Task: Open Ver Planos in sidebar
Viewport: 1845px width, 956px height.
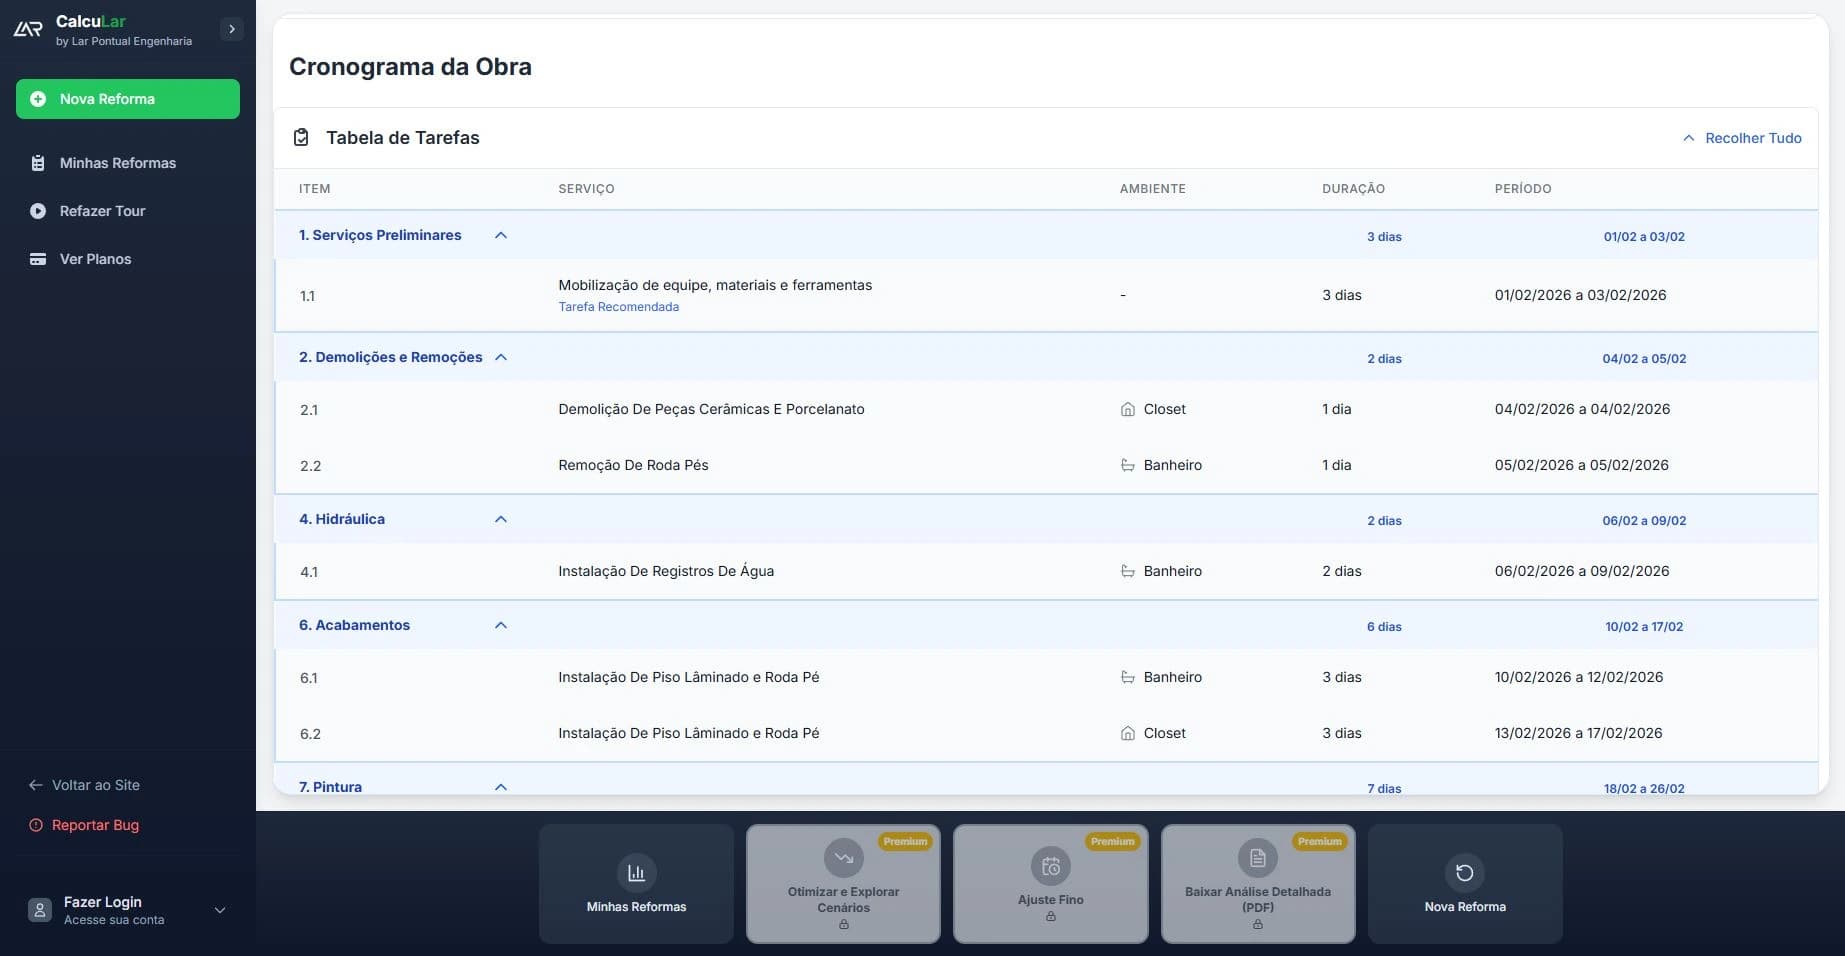Action: (95, 259)
